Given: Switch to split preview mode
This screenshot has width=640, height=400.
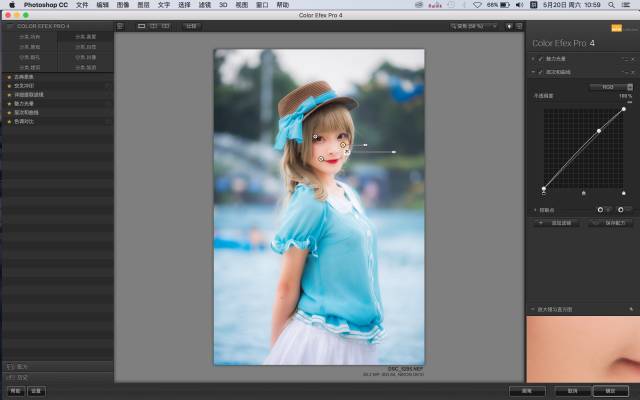Looking at the screenshot, I should (x=153, y=26).
